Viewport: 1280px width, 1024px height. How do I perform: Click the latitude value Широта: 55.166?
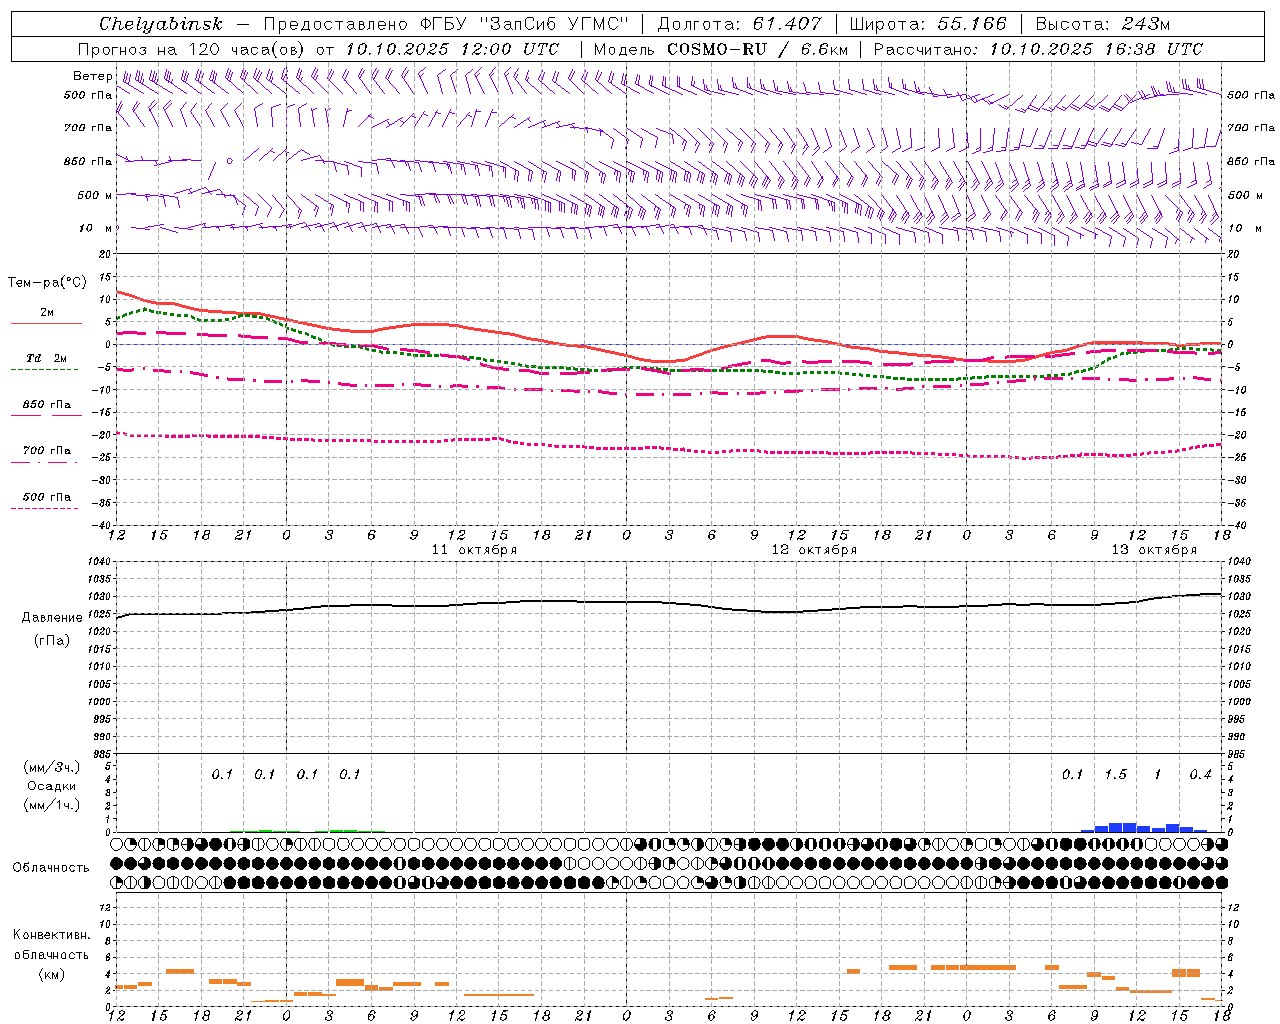pos(927,24)
